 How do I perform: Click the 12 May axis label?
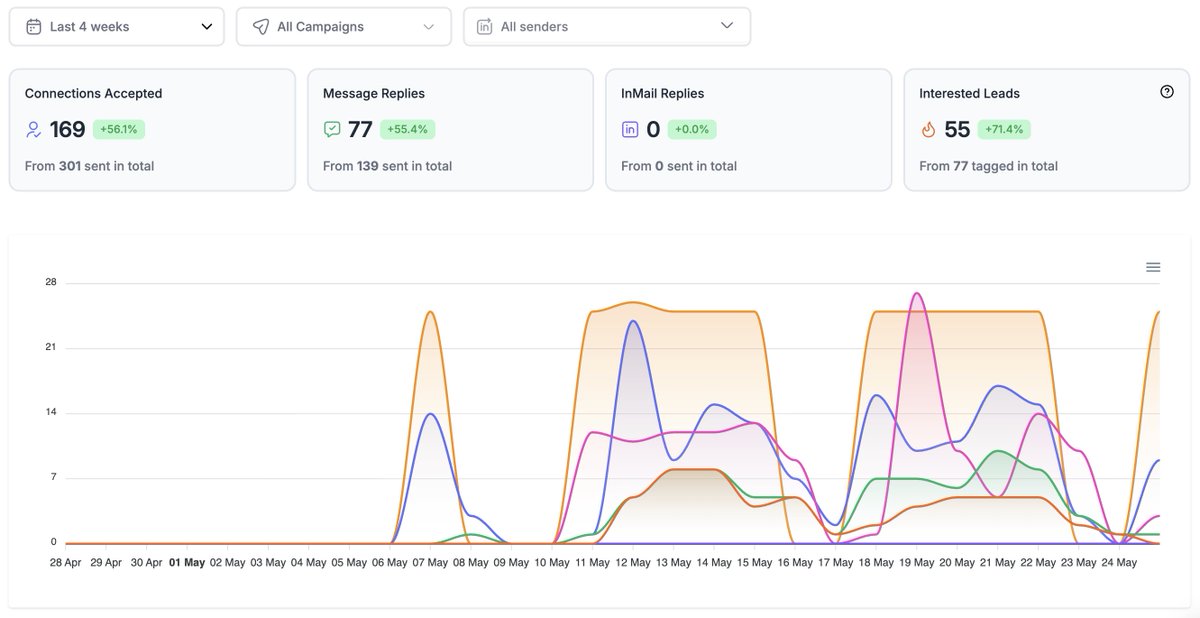pyautogui.click(x=633, y=562)
